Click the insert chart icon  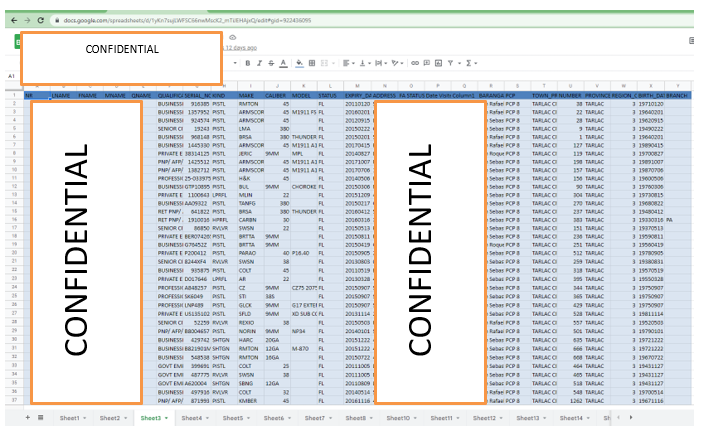(x=439, y=63)
